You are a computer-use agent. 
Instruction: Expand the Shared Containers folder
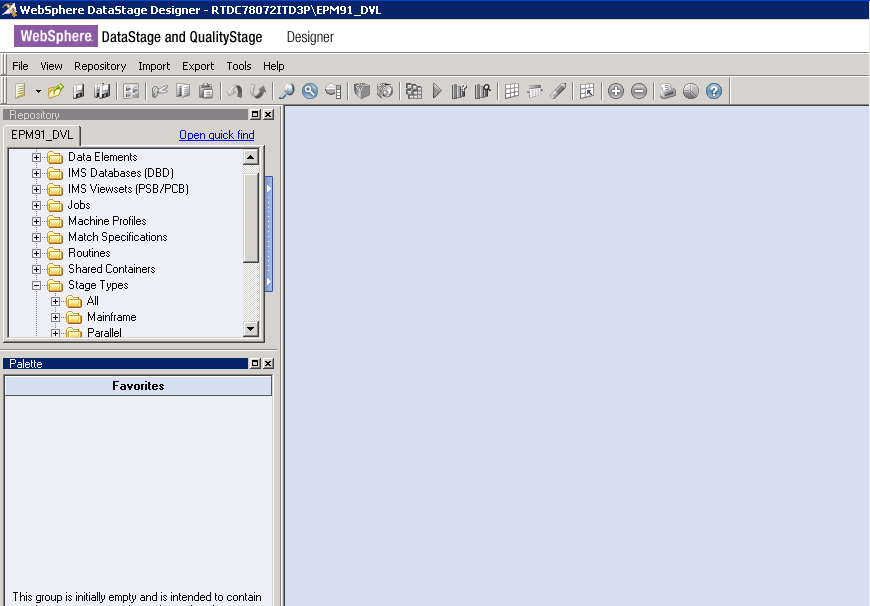pyautogui.click(x=37, y=269)
